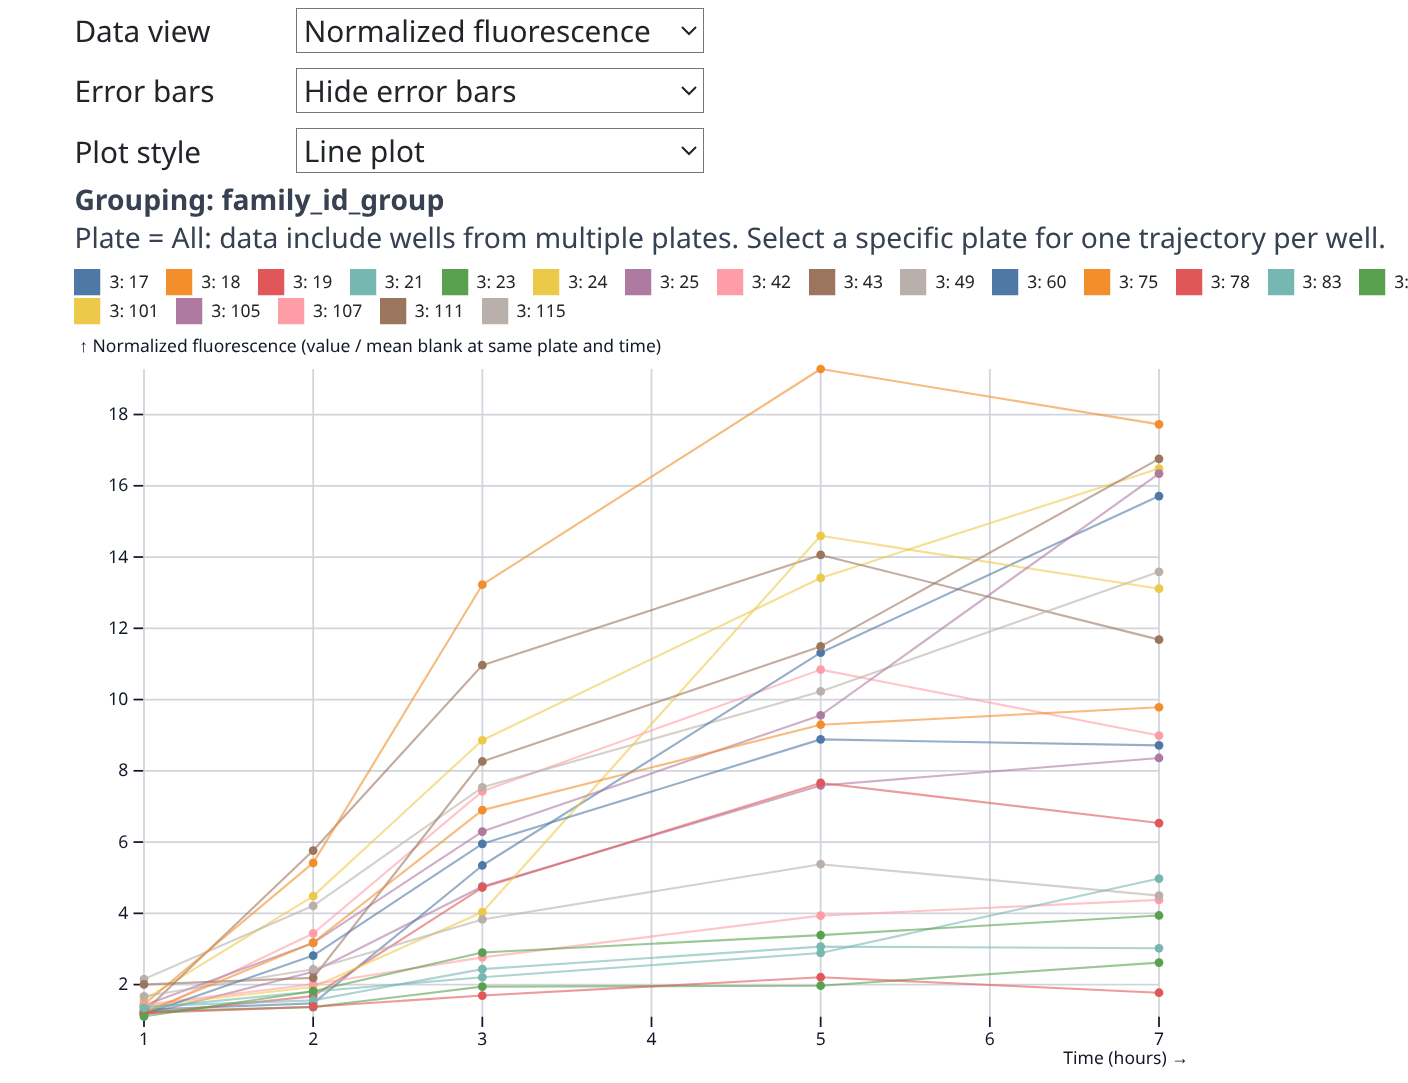Click the pink swatch for 3: 42
This screenshot has height=1083, width=1408.
(730, 282)
